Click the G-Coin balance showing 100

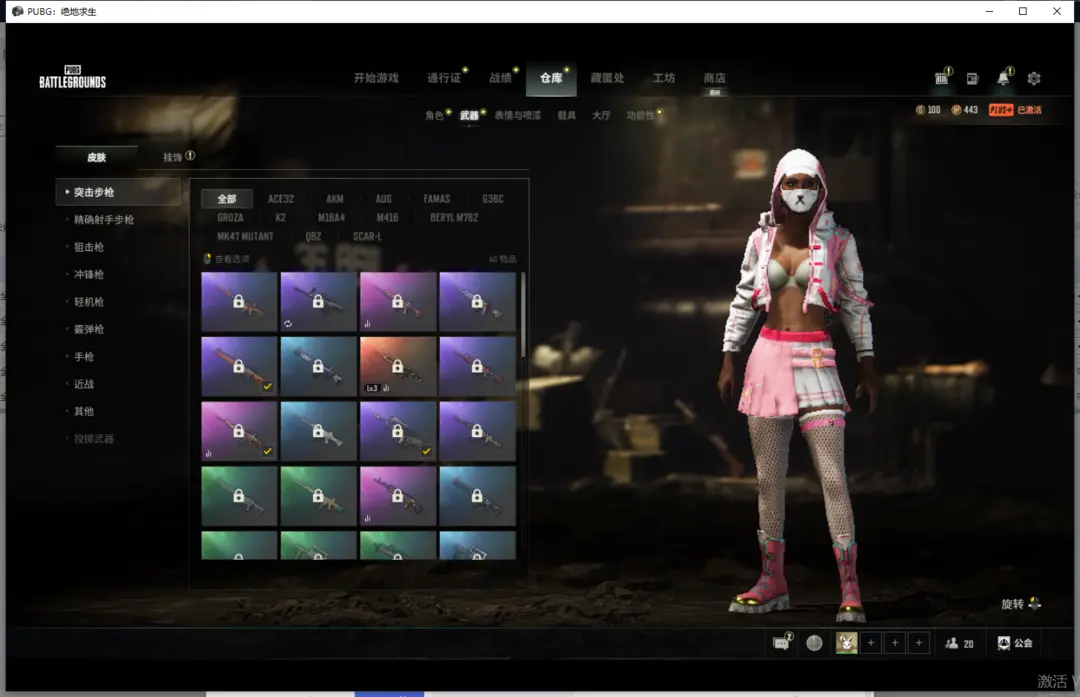(928, 110)
